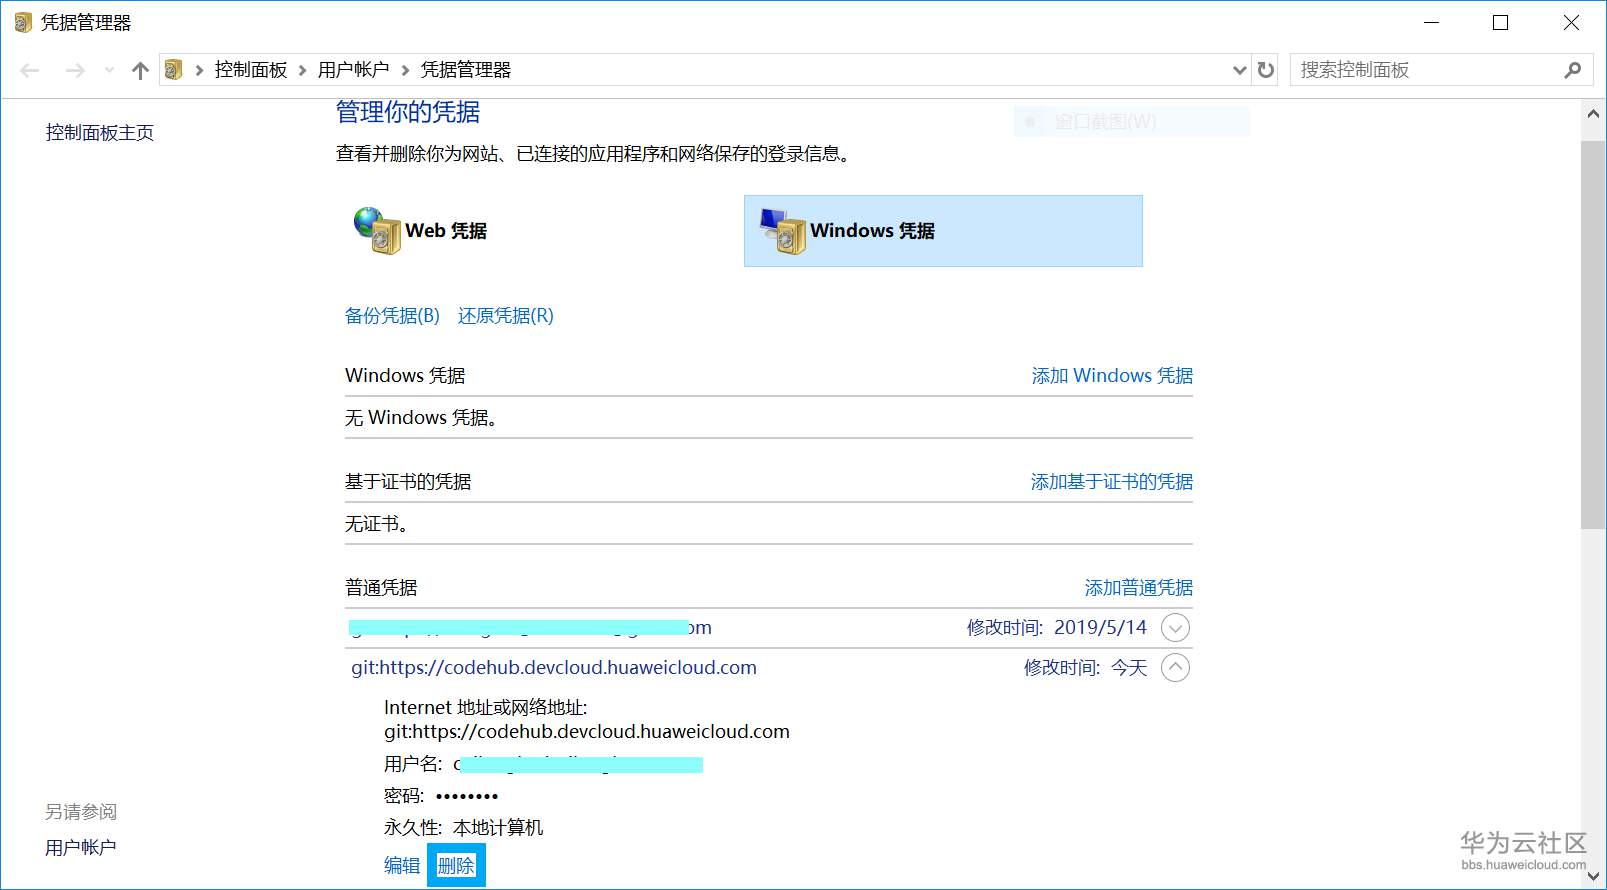Focus the 搜索控制面板 search box
This screenshot has width=1607, height=890.
click(1441, 70)
